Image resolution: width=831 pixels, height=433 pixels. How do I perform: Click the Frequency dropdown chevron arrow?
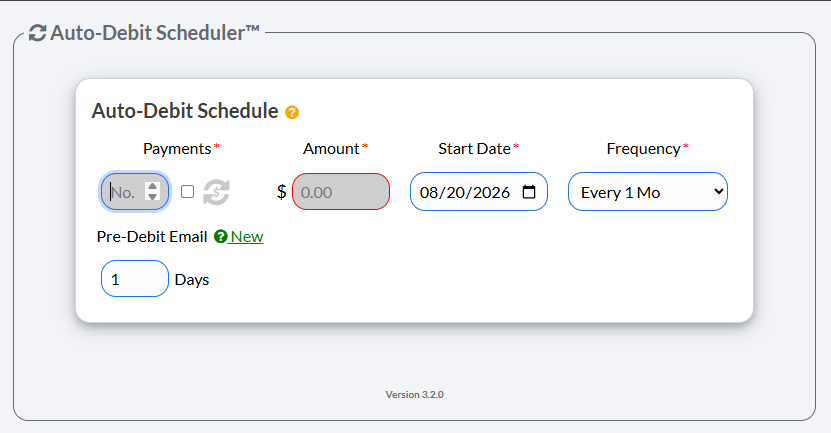point(718,191)
